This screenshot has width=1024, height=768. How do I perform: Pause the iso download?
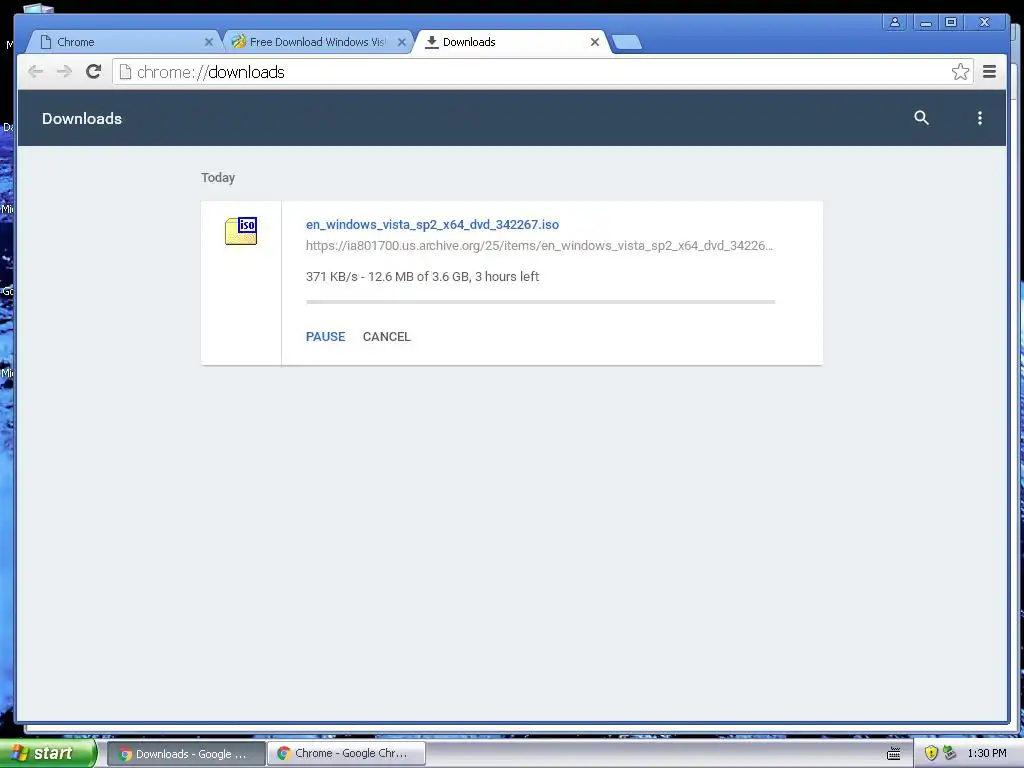tap(325, 336)
